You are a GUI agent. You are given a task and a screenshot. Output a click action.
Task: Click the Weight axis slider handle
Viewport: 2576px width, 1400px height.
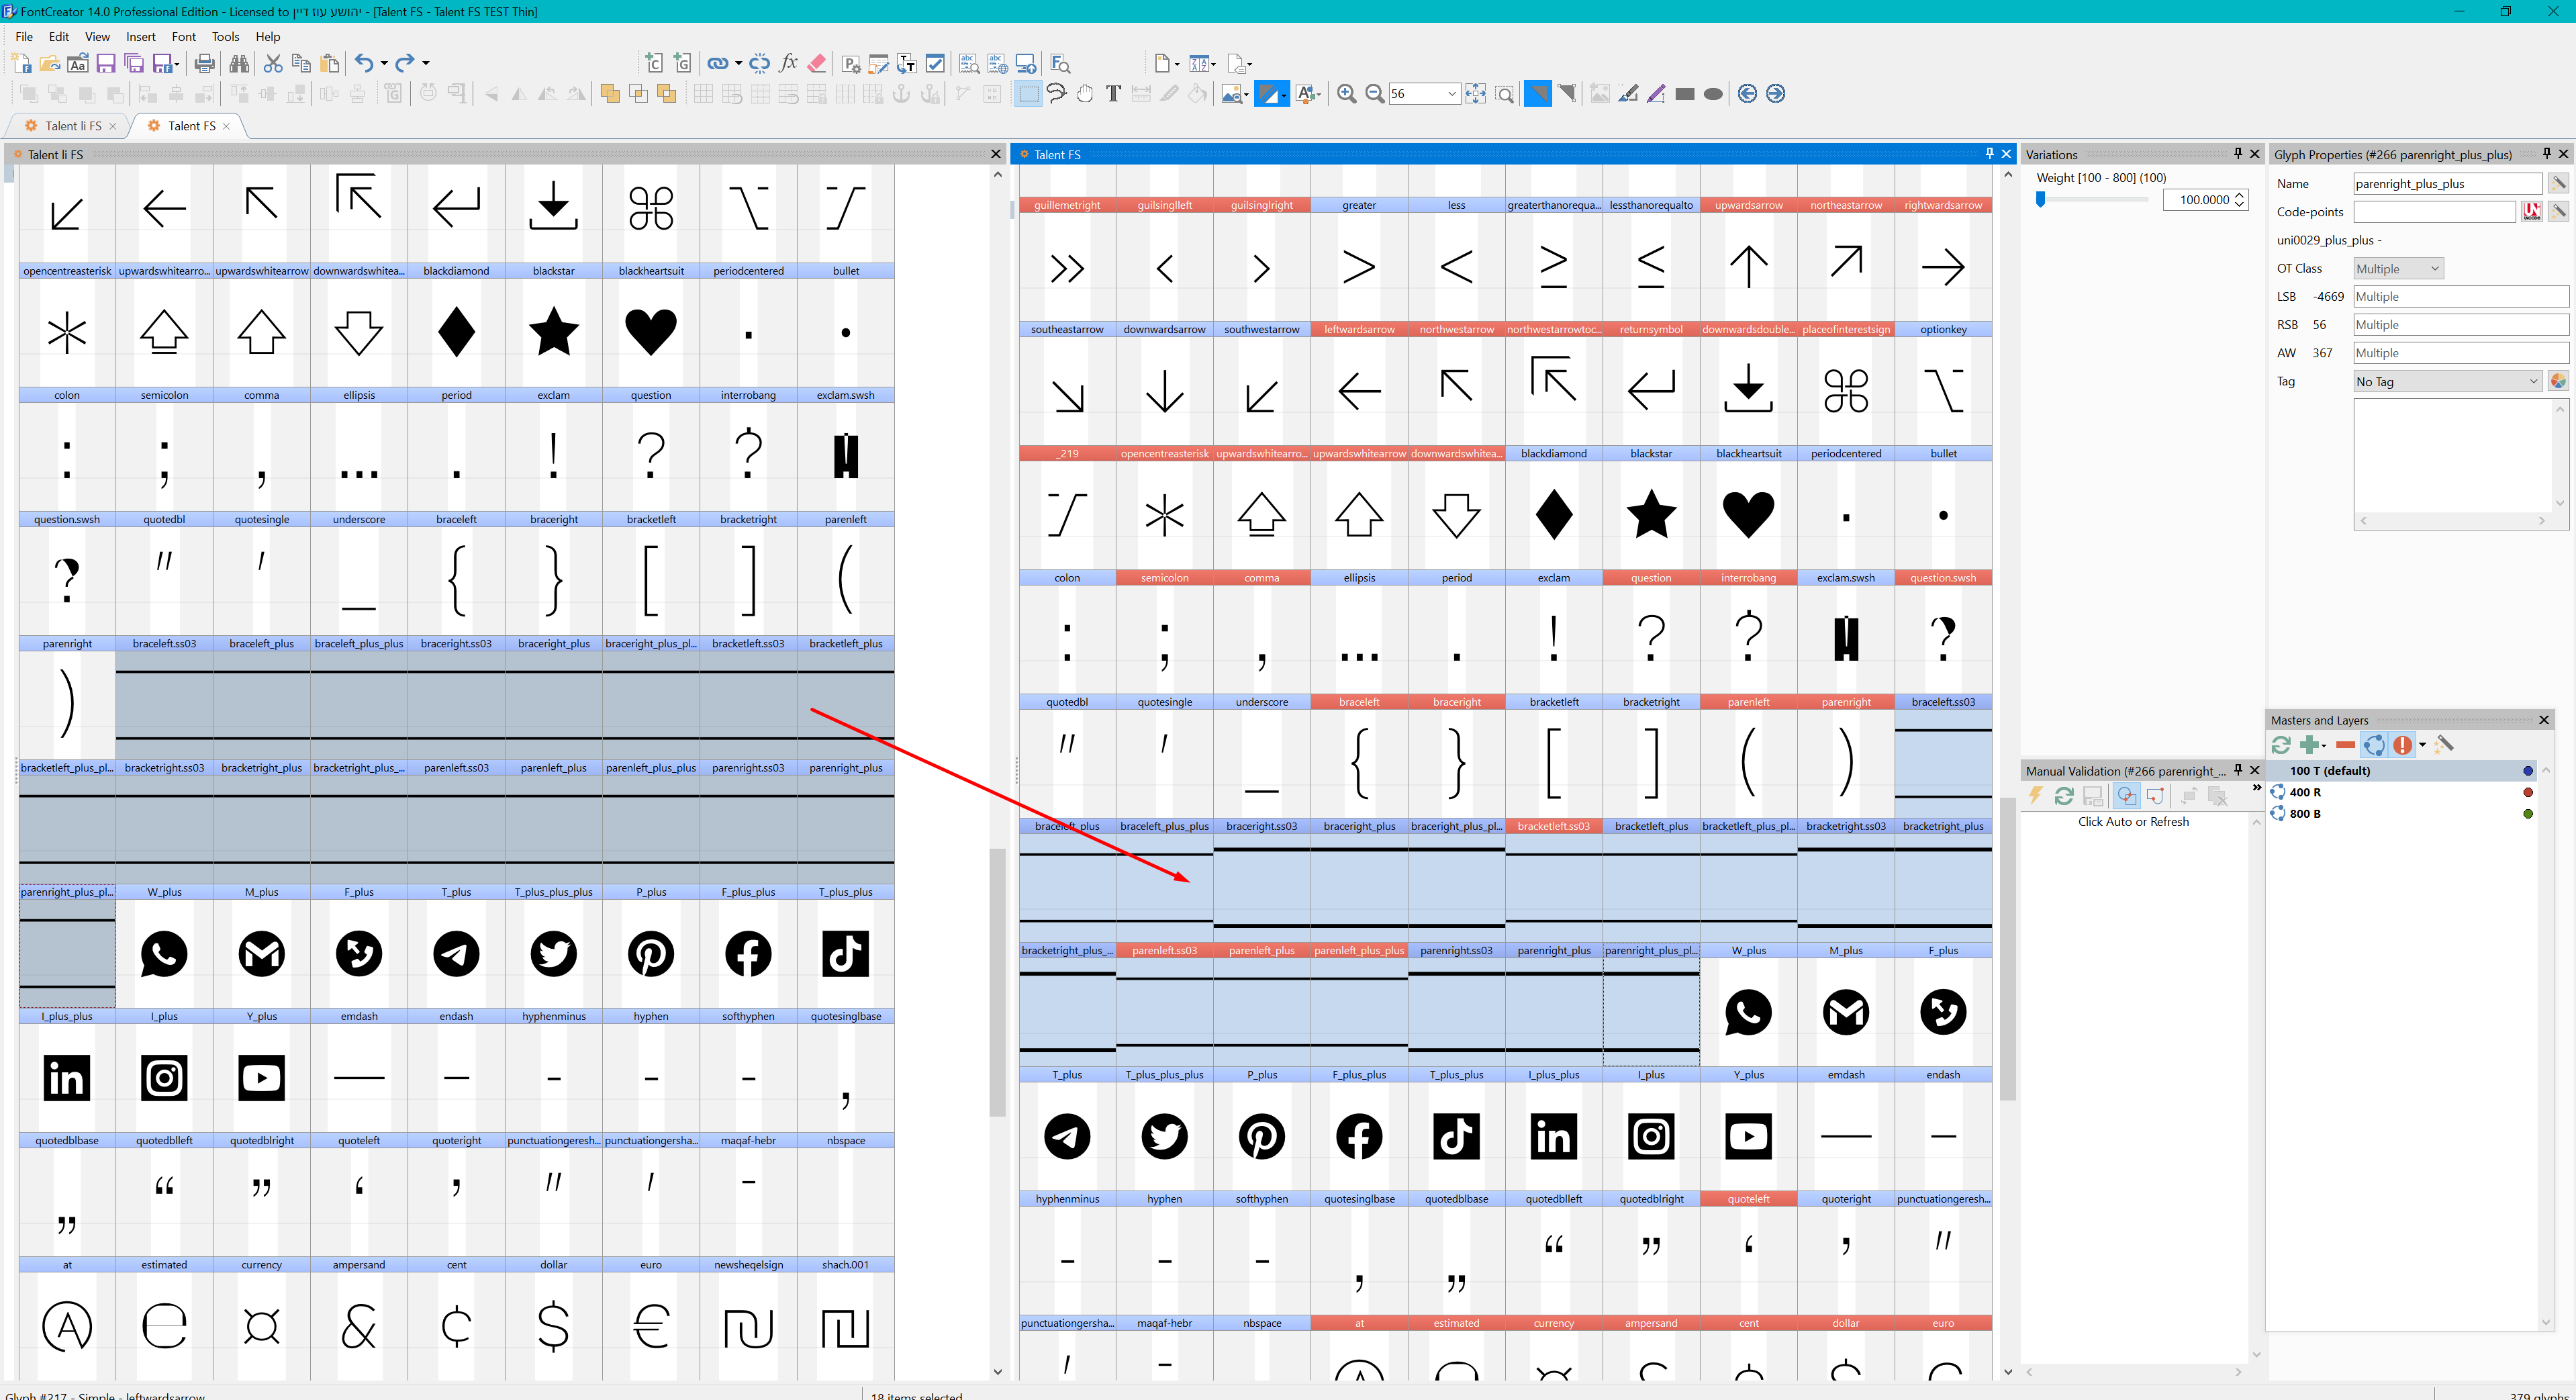[2040, 200]
